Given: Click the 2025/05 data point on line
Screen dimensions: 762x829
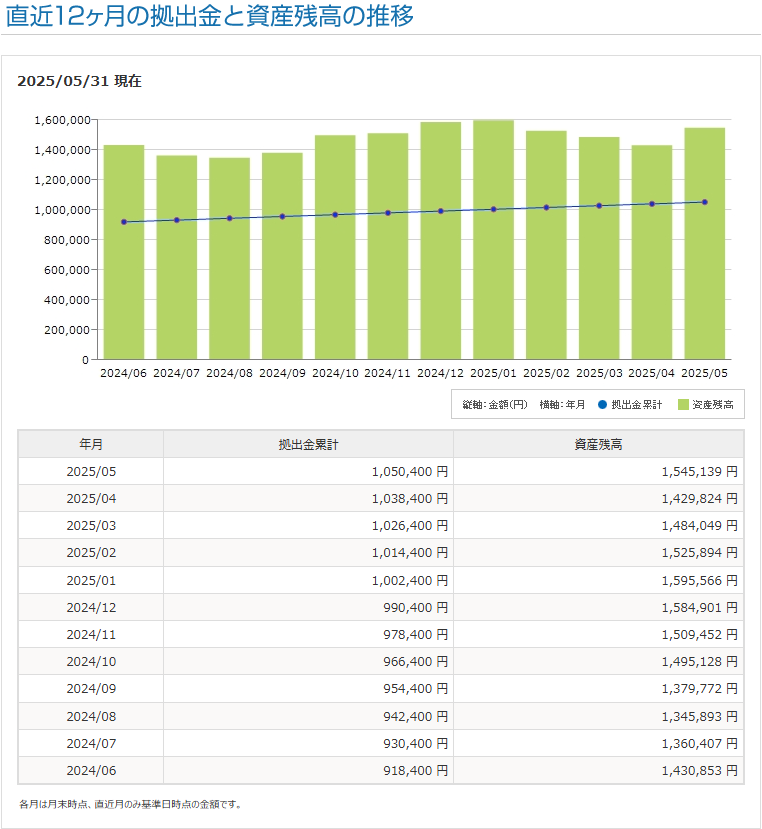Looking at the screenshot, I should tap(704, 202).
